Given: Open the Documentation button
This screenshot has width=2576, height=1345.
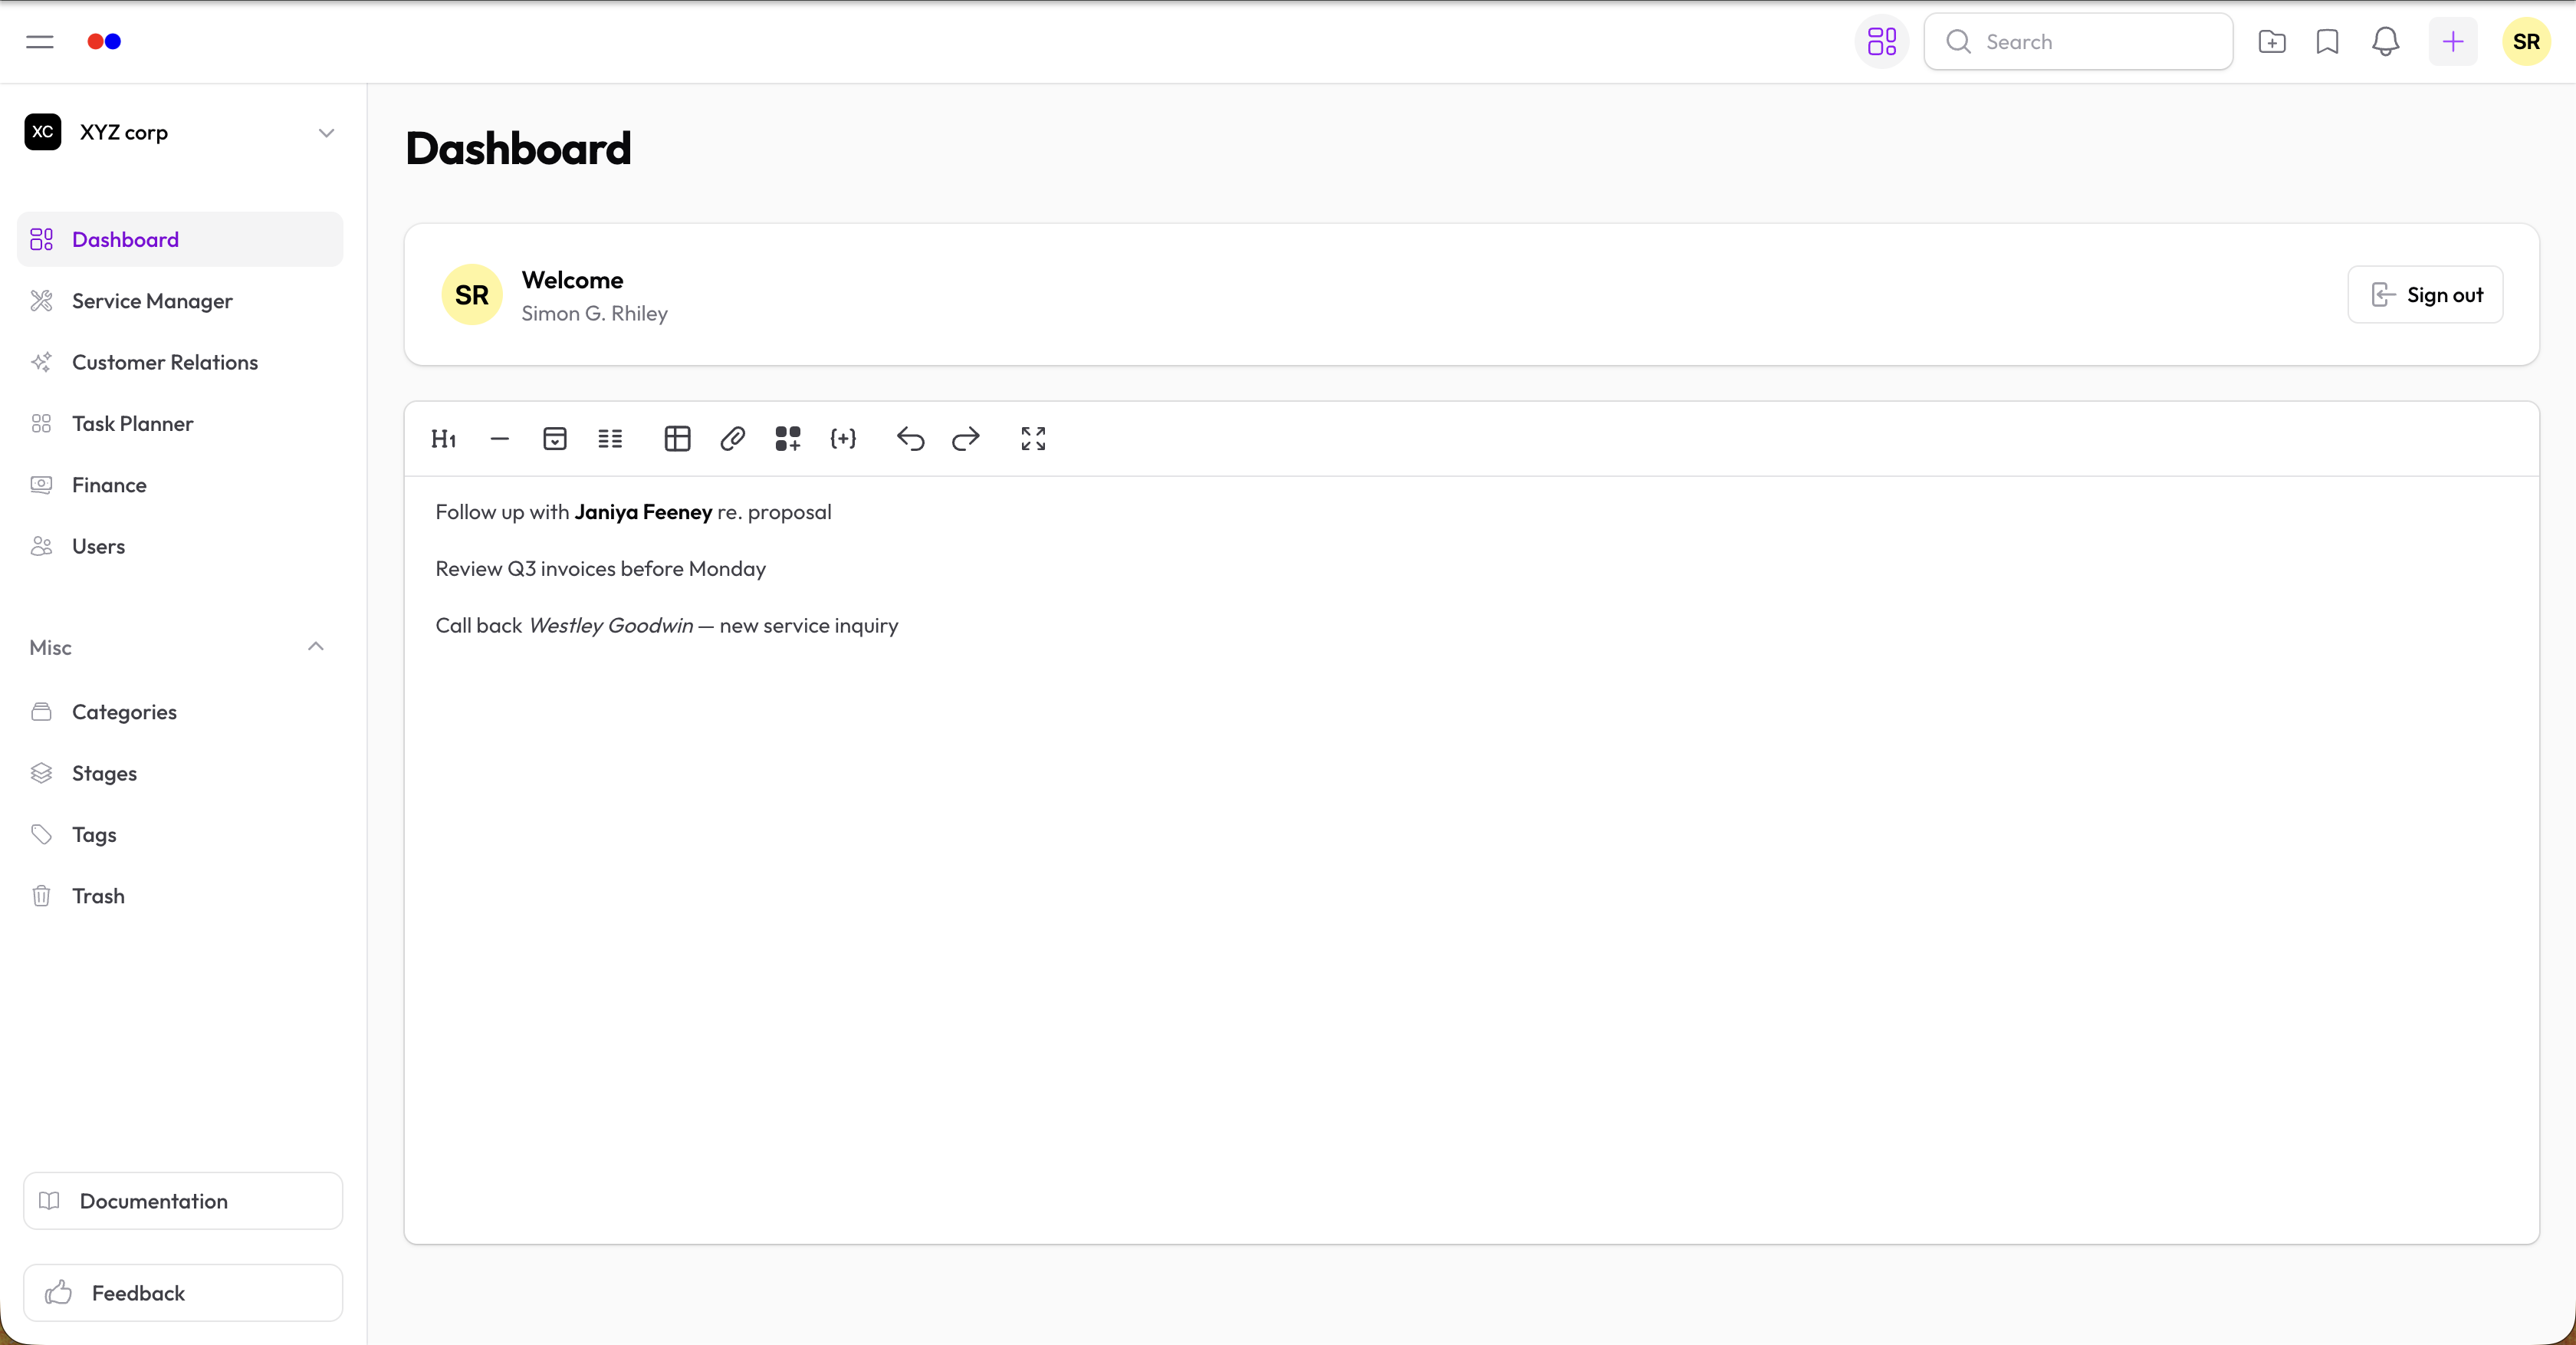Looking at the screenshot, I should coord(183,1201).
